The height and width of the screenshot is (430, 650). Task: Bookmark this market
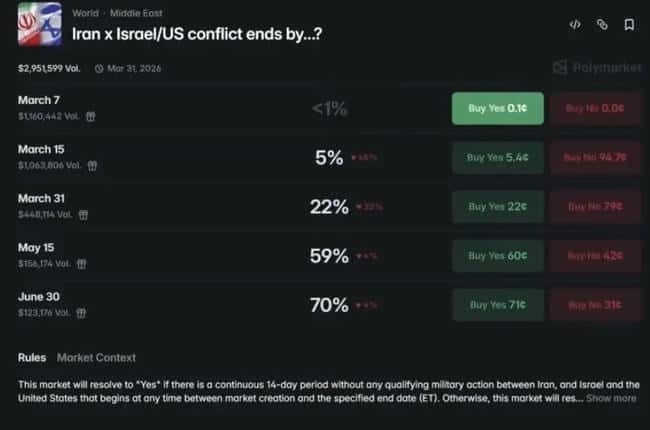[629, 24]
